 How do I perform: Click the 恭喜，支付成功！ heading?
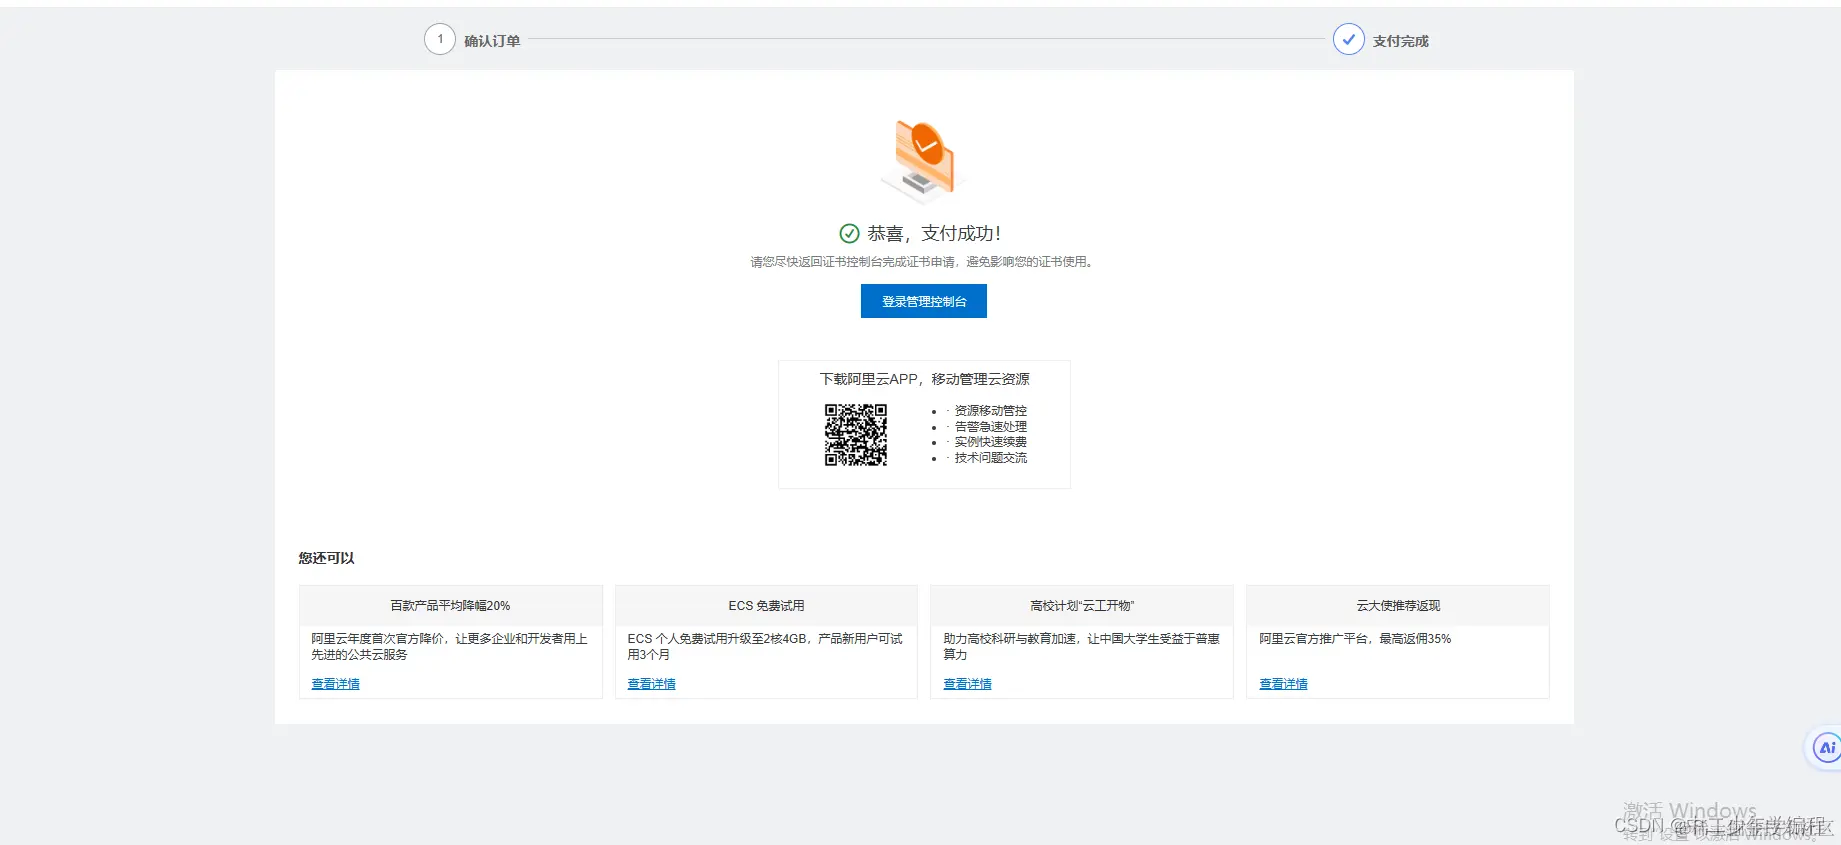[x=934, y=233]
